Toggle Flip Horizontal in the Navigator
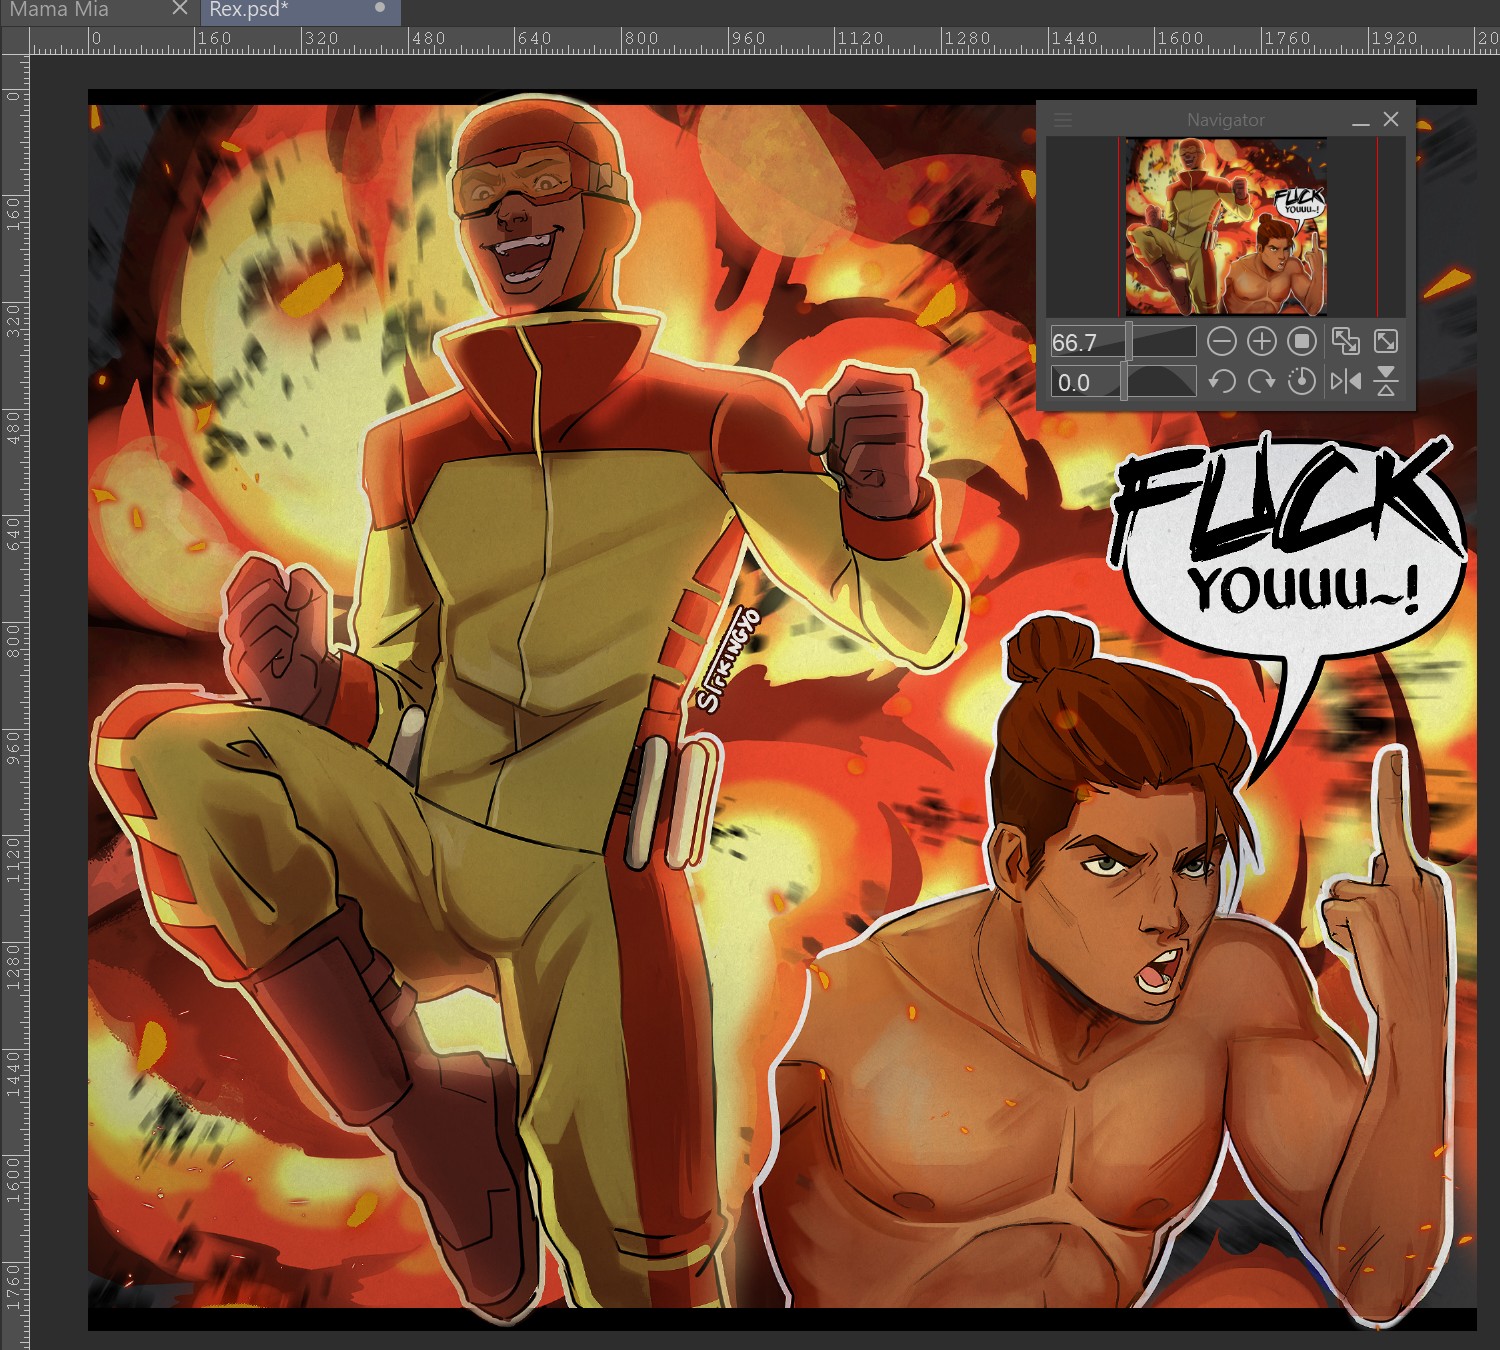 click(x=1346, y=381)
